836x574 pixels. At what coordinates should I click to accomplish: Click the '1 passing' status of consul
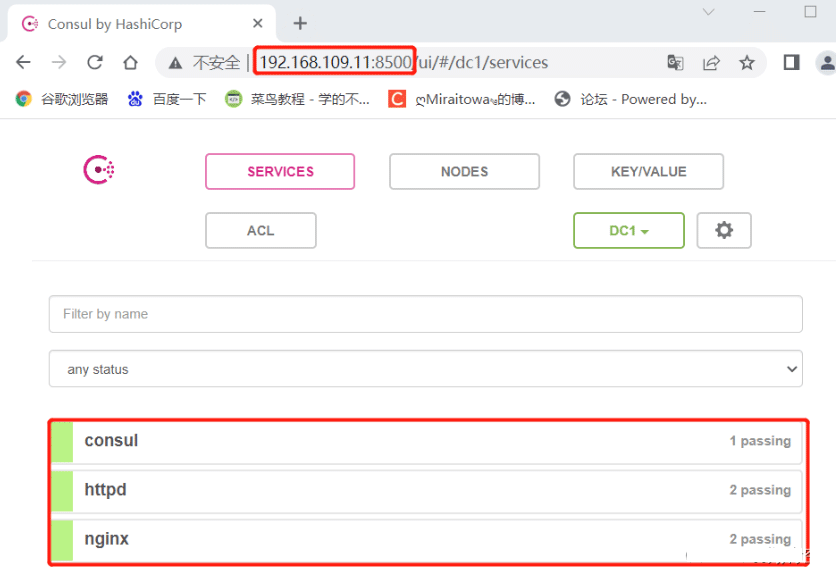[x=760, y=441]
